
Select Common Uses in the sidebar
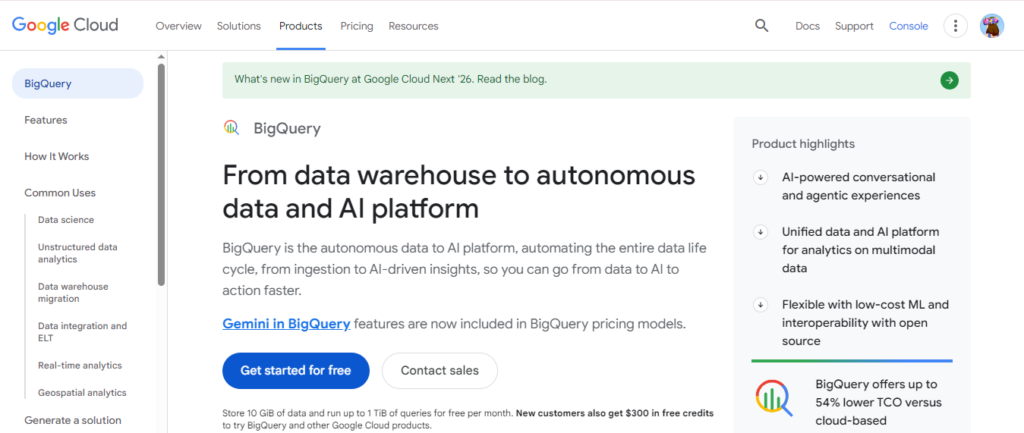pos(60,193)
